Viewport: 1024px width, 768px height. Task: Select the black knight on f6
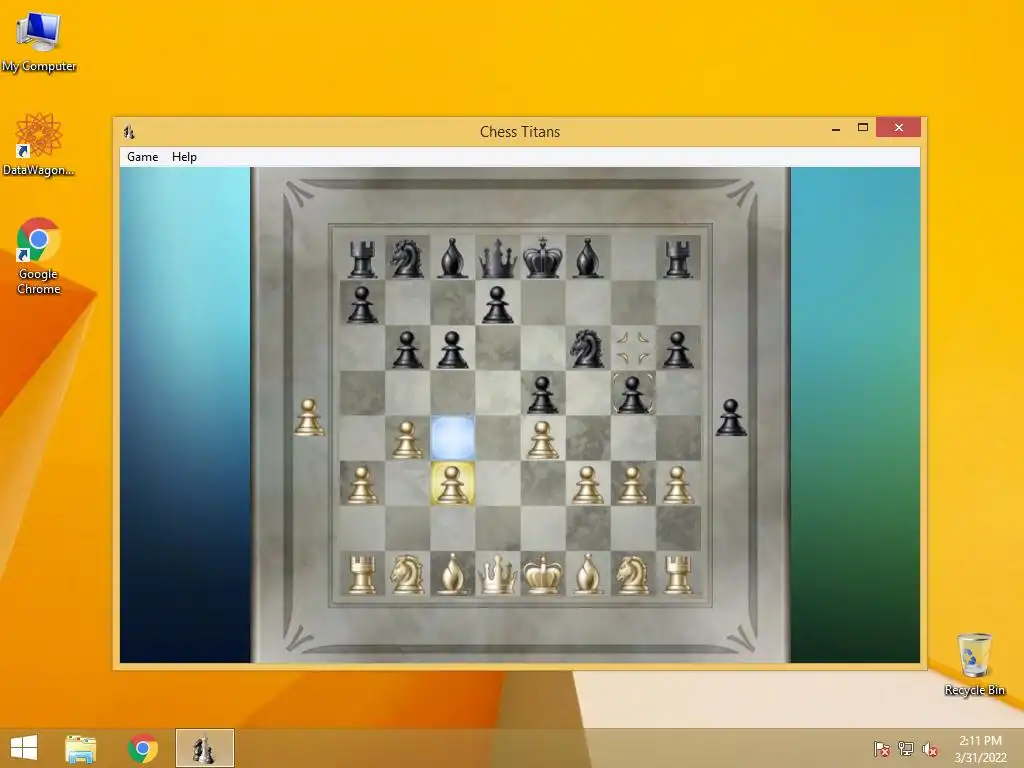587,348
